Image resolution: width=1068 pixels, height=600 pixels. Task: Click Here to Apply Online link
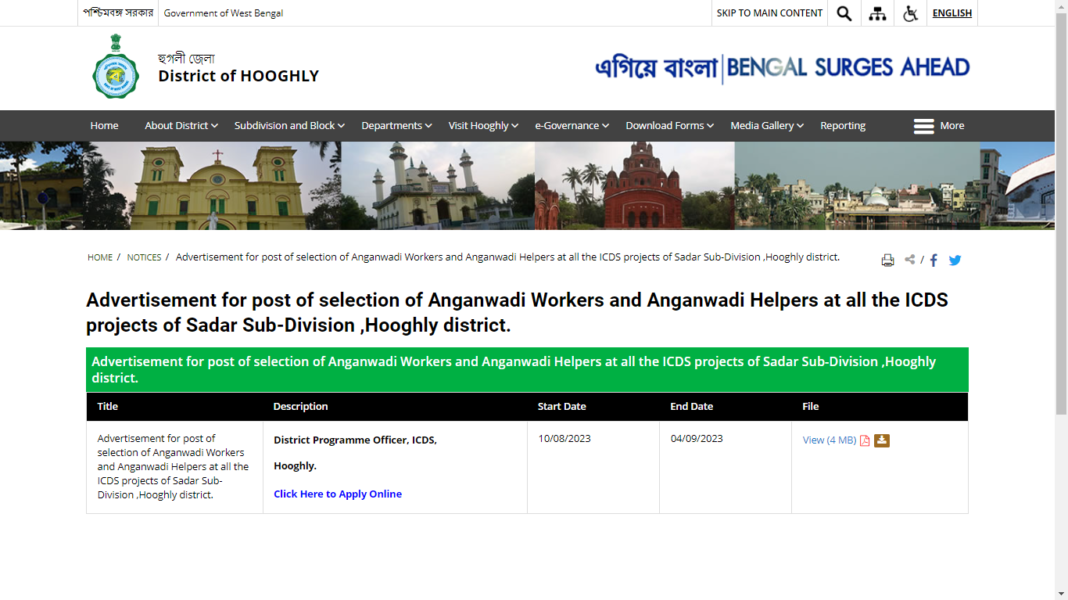tap(337, 493)
